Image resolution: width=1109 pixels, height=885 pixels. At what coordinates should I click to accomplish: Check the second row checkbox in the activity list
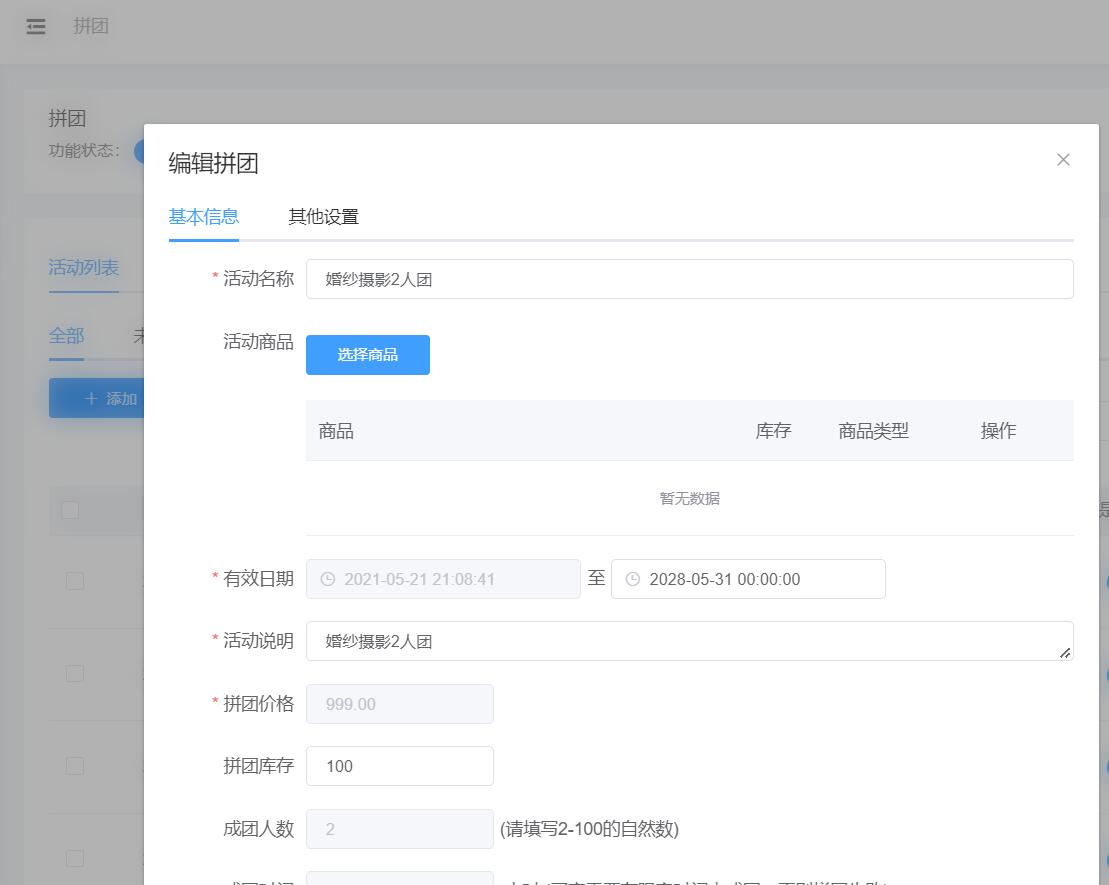click(x=75, y=673)
